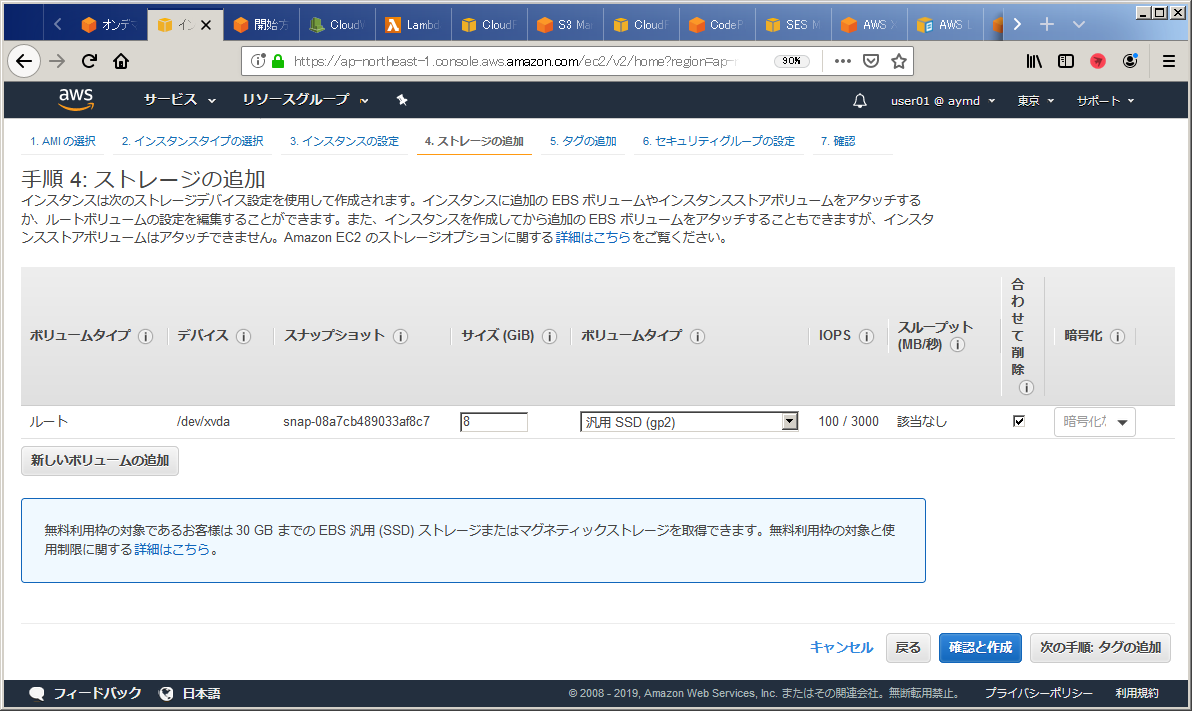1192x711 pixels.
Task: Close the current EC2 browser tab
Action: coord(206,25)
